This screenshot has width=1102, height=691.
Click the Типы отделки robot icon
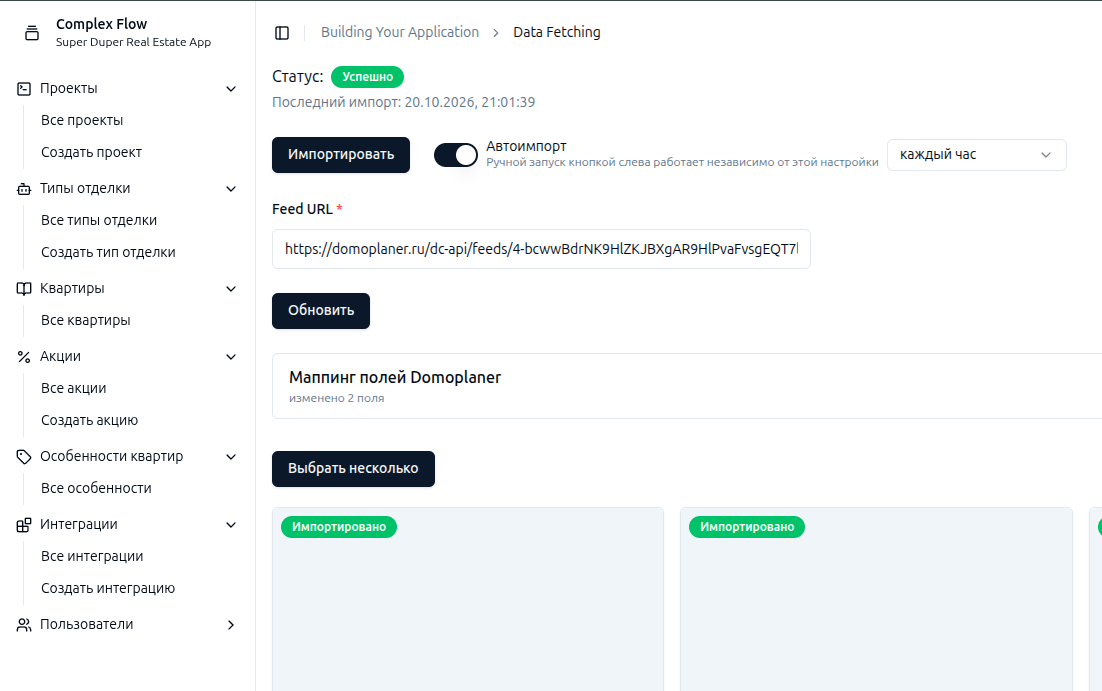[24, 188]
